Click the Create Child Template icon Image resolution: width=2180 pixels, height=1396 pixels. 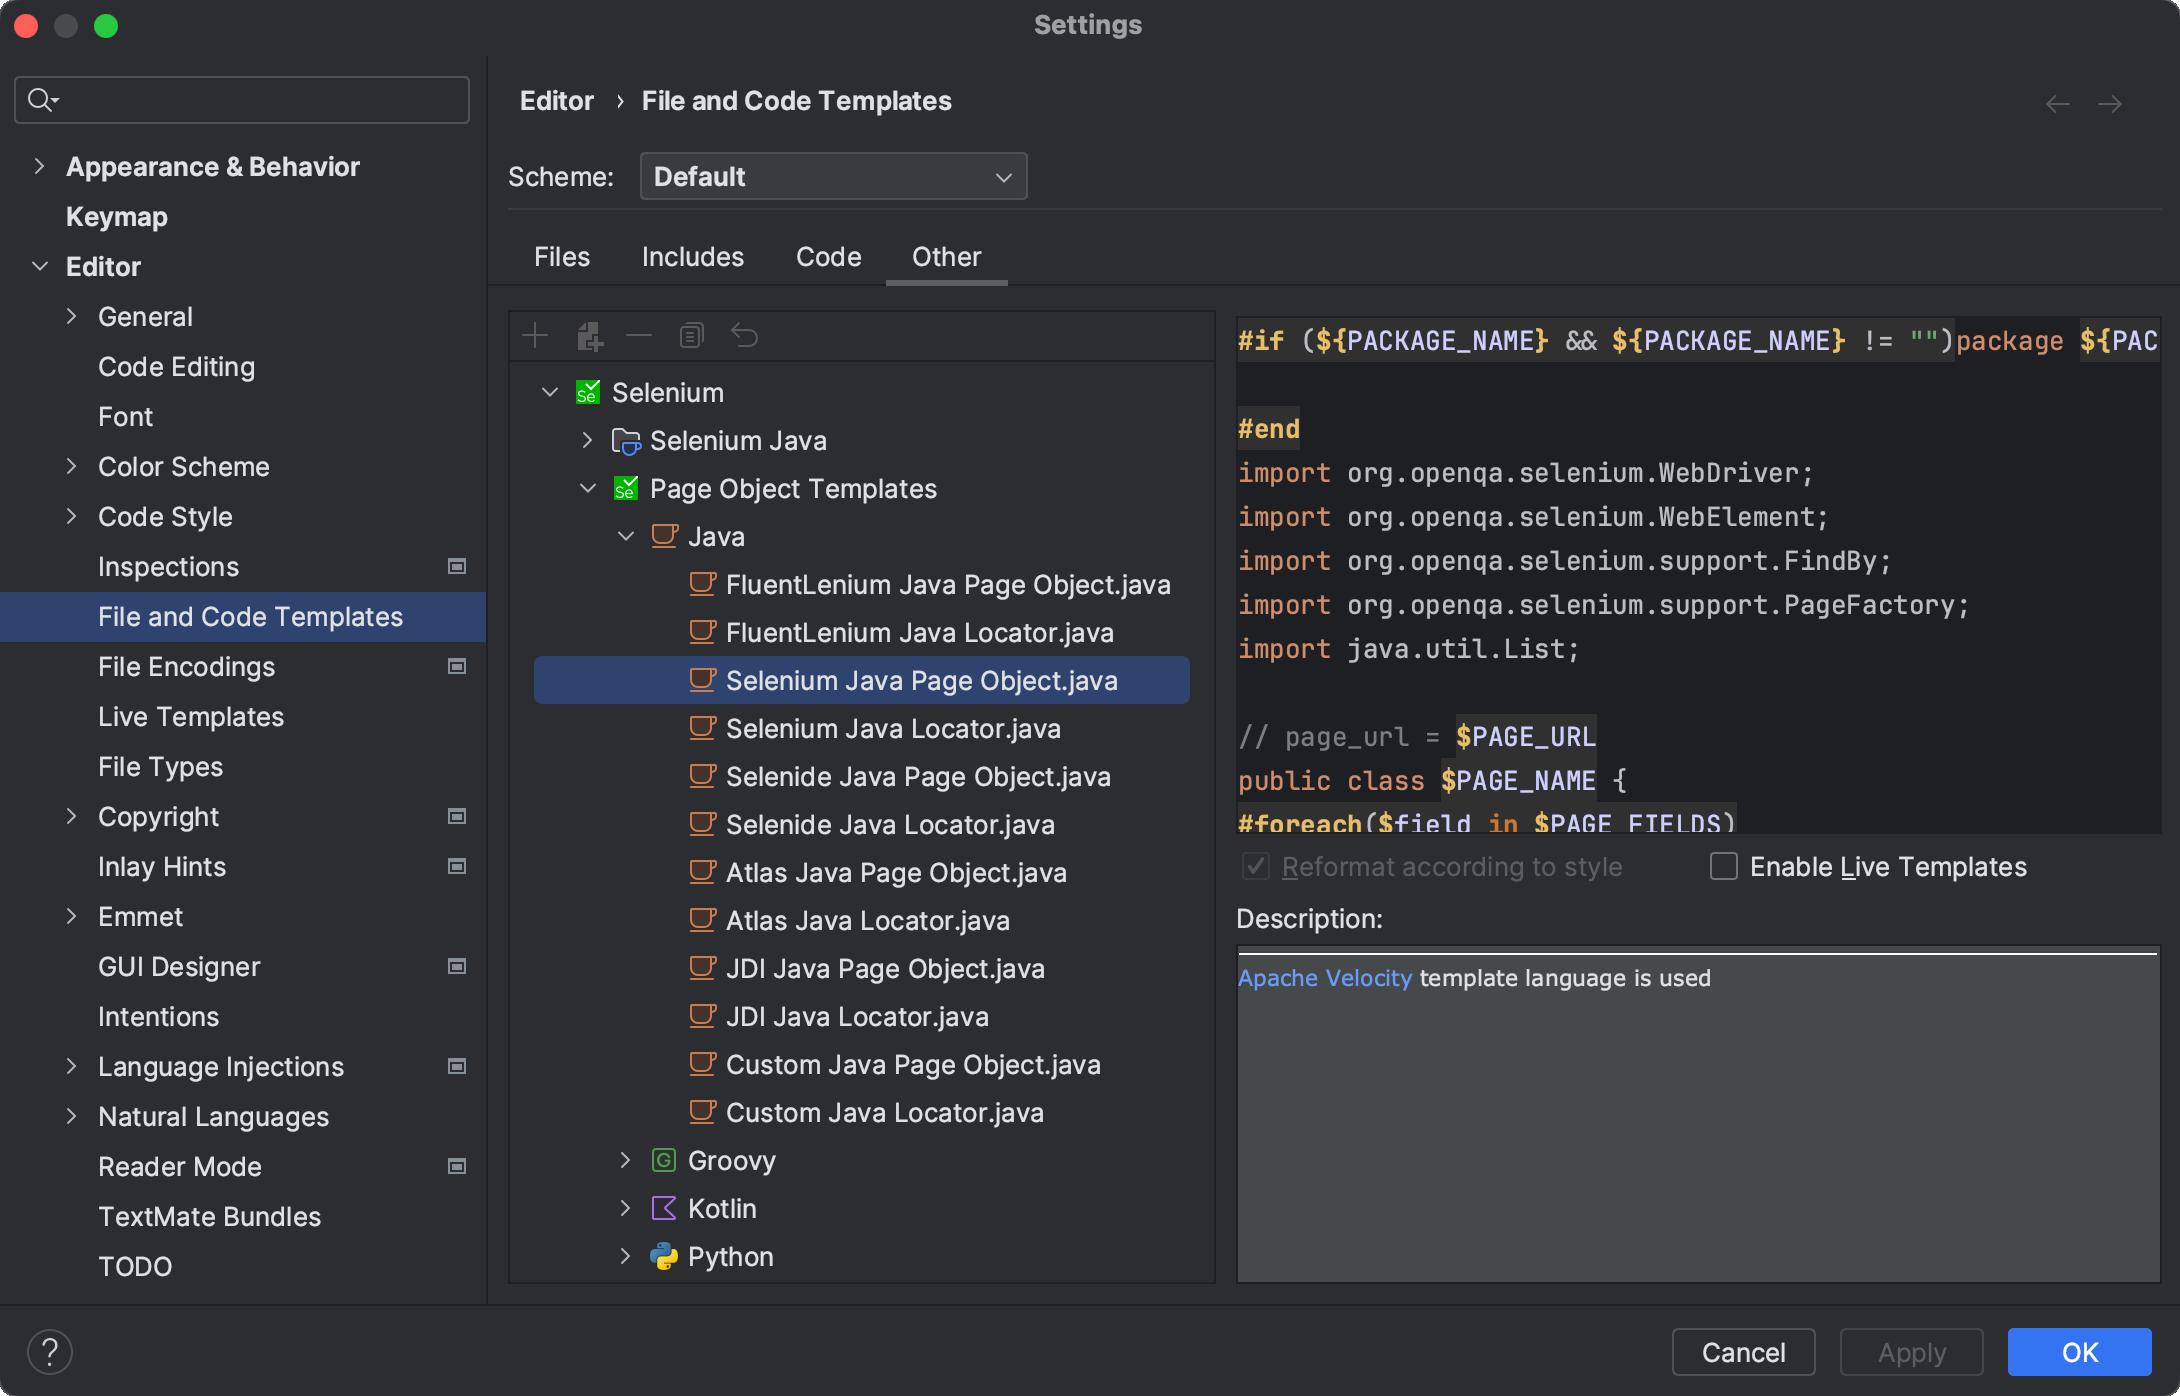(x=590, y=335)
